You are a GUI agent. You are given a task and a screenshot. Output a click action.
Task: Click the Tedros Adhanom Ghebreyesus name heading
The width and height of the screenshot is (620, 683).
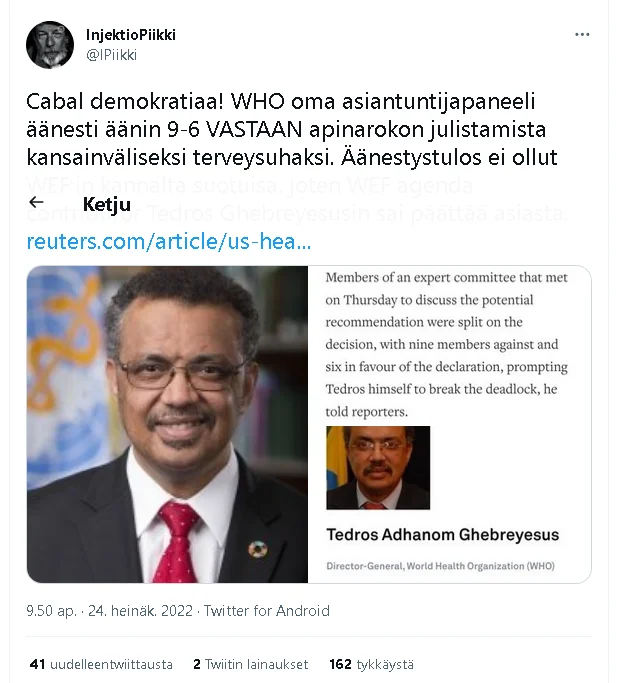(443, 534)
